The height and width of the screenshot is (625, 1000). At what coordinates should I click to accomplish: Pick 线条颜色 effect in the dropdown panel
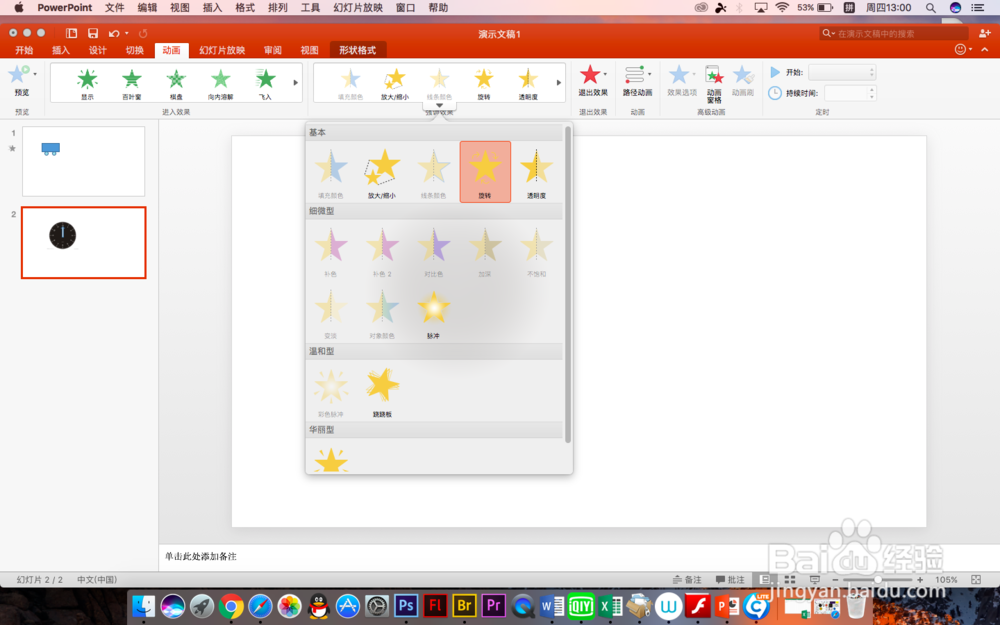point(434,172)
